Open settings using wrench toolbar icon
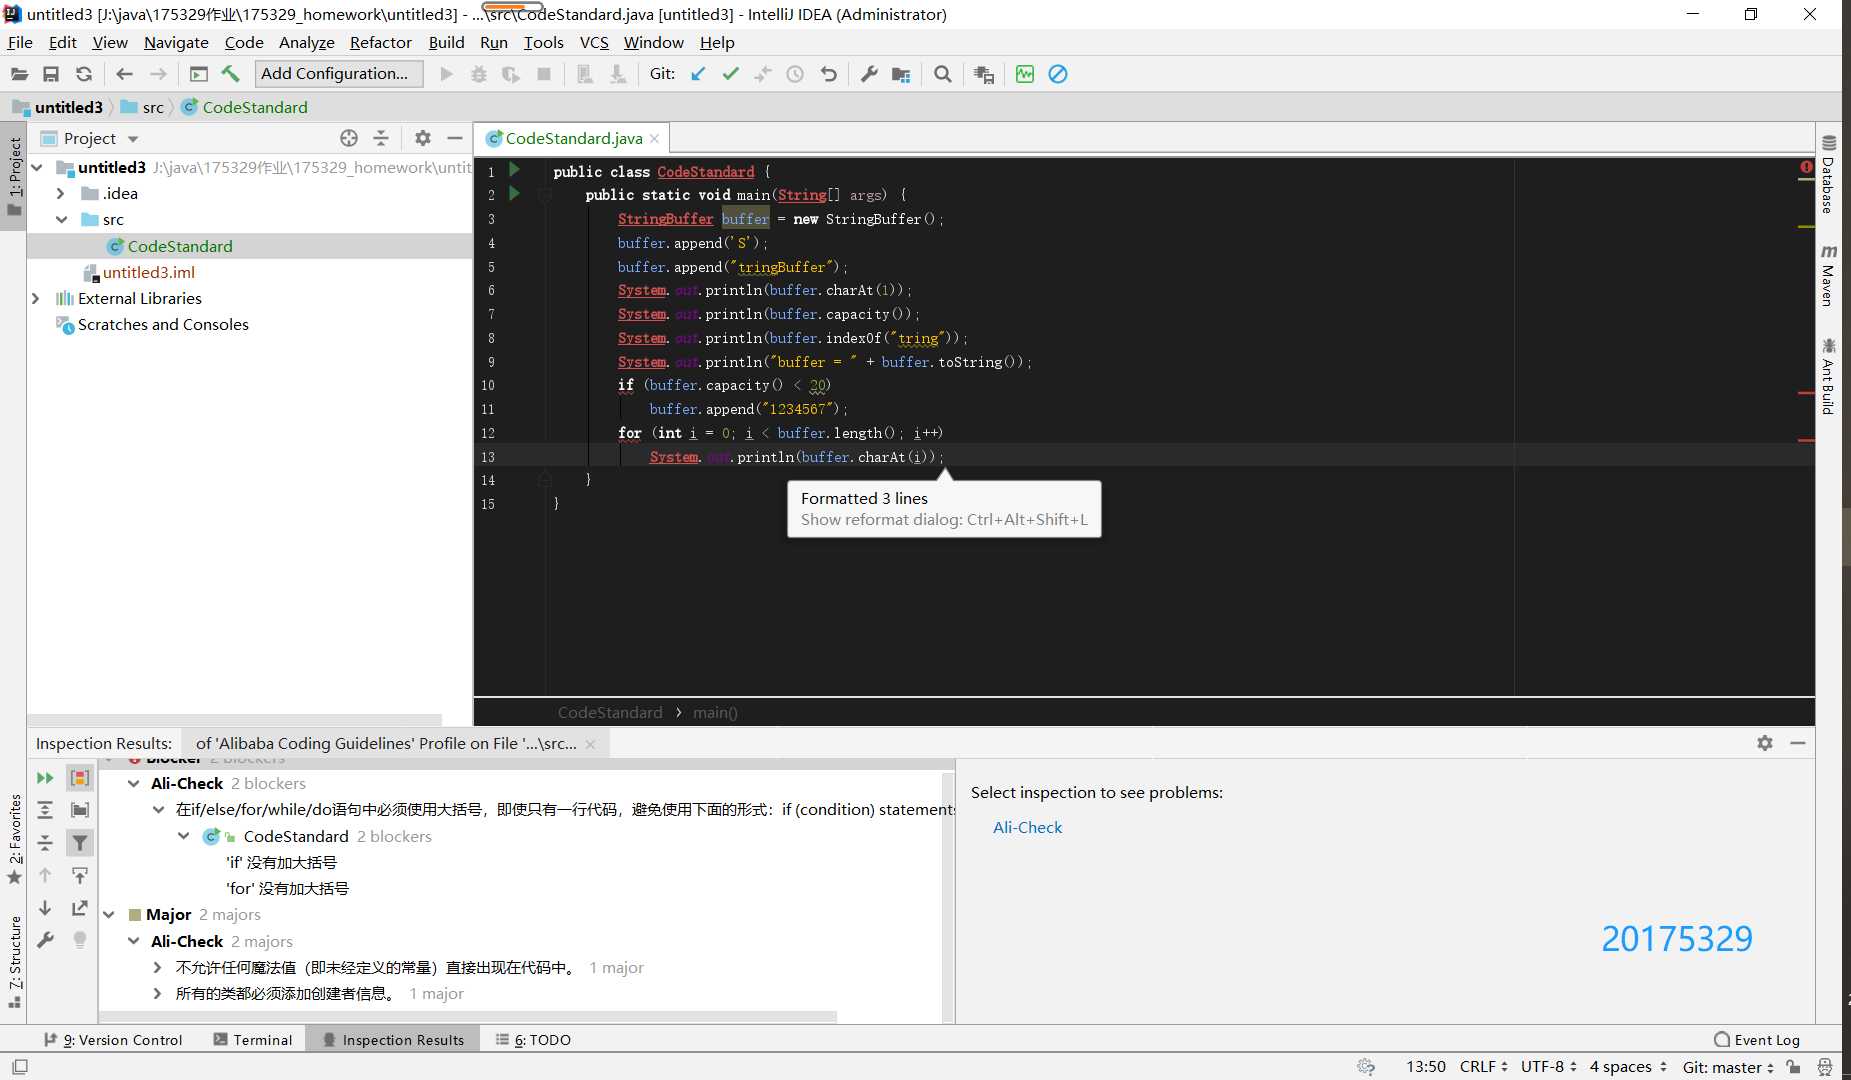 (x=869, y=74)
